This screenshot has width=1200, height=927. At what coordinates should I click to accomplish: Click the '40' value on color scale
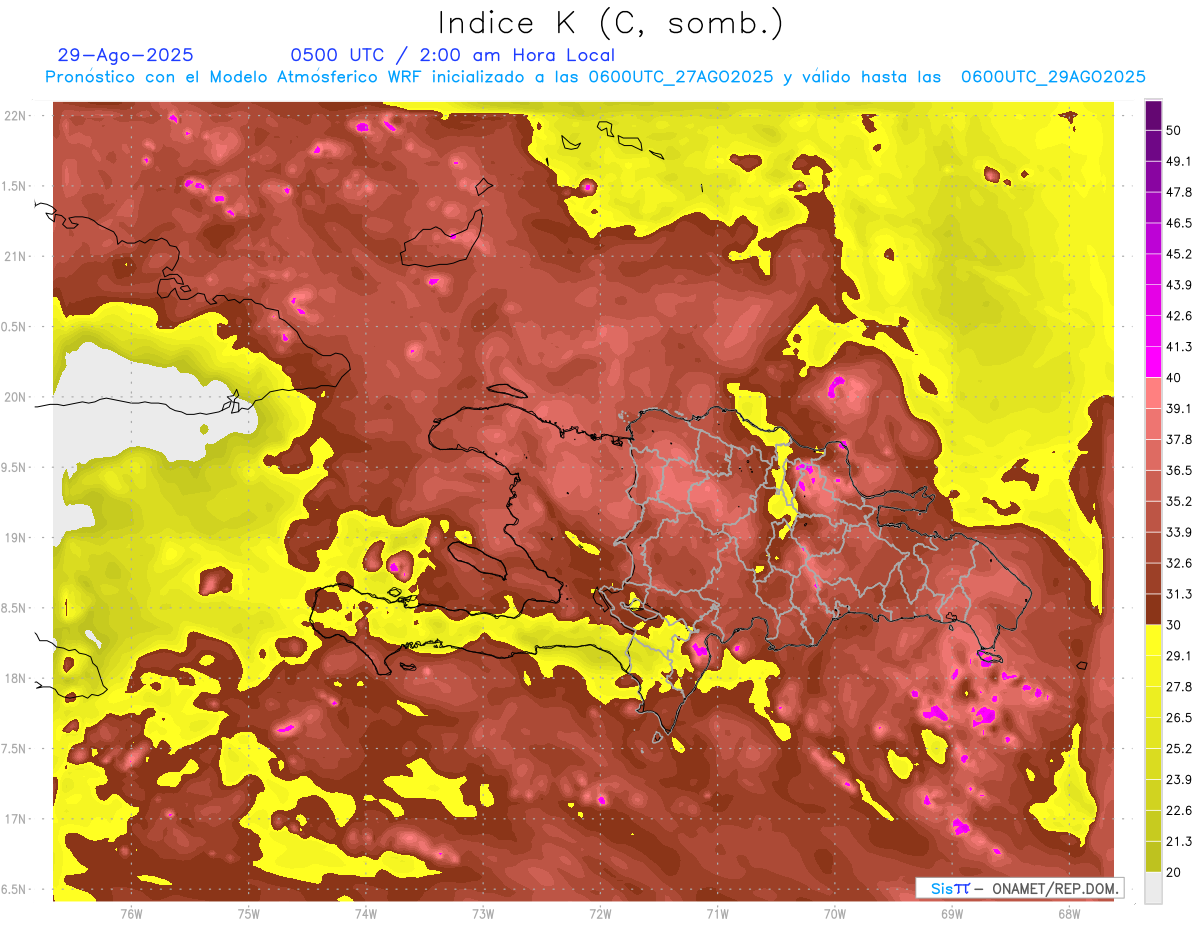point(1173,378)
